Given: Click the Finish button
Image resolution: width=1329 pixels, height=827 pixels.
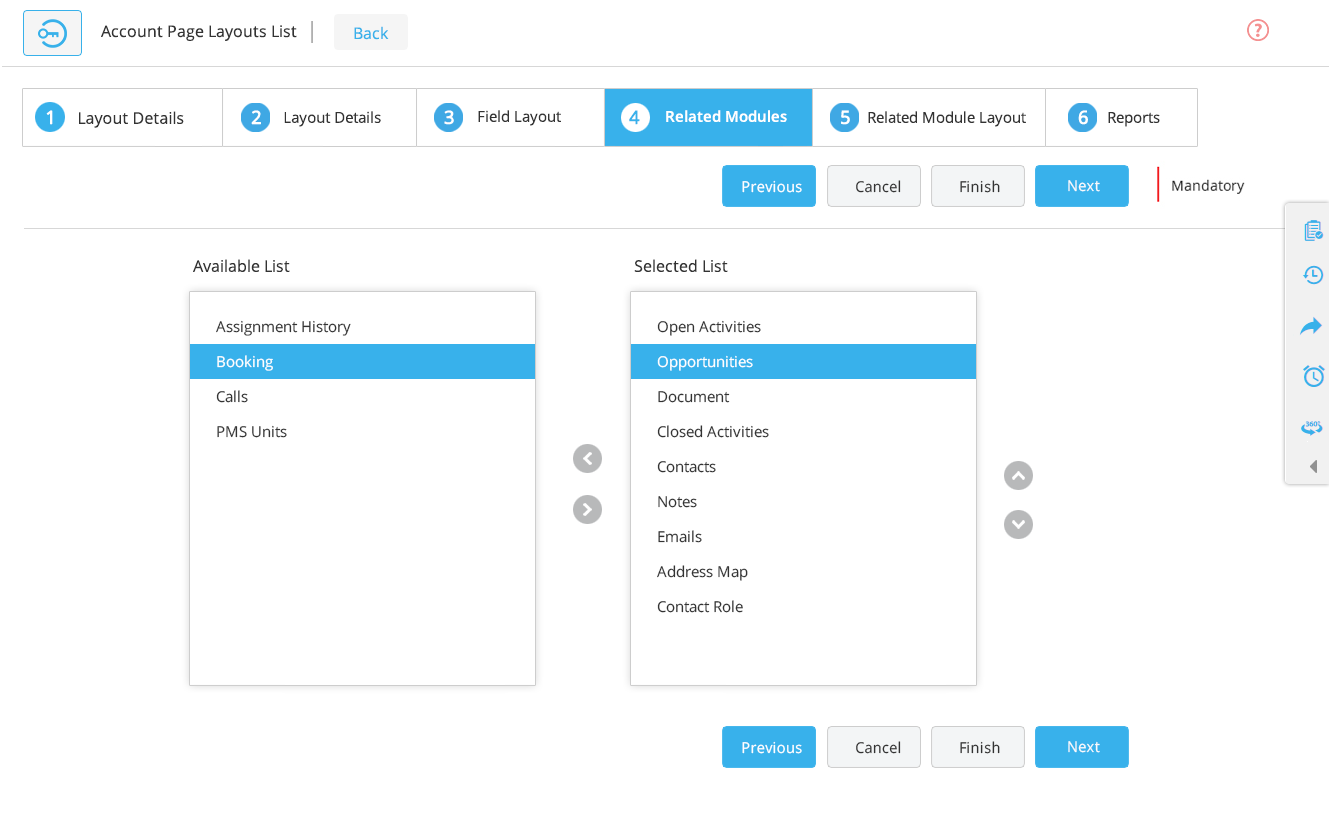Looking at the screenshot, I should point(977,186).
